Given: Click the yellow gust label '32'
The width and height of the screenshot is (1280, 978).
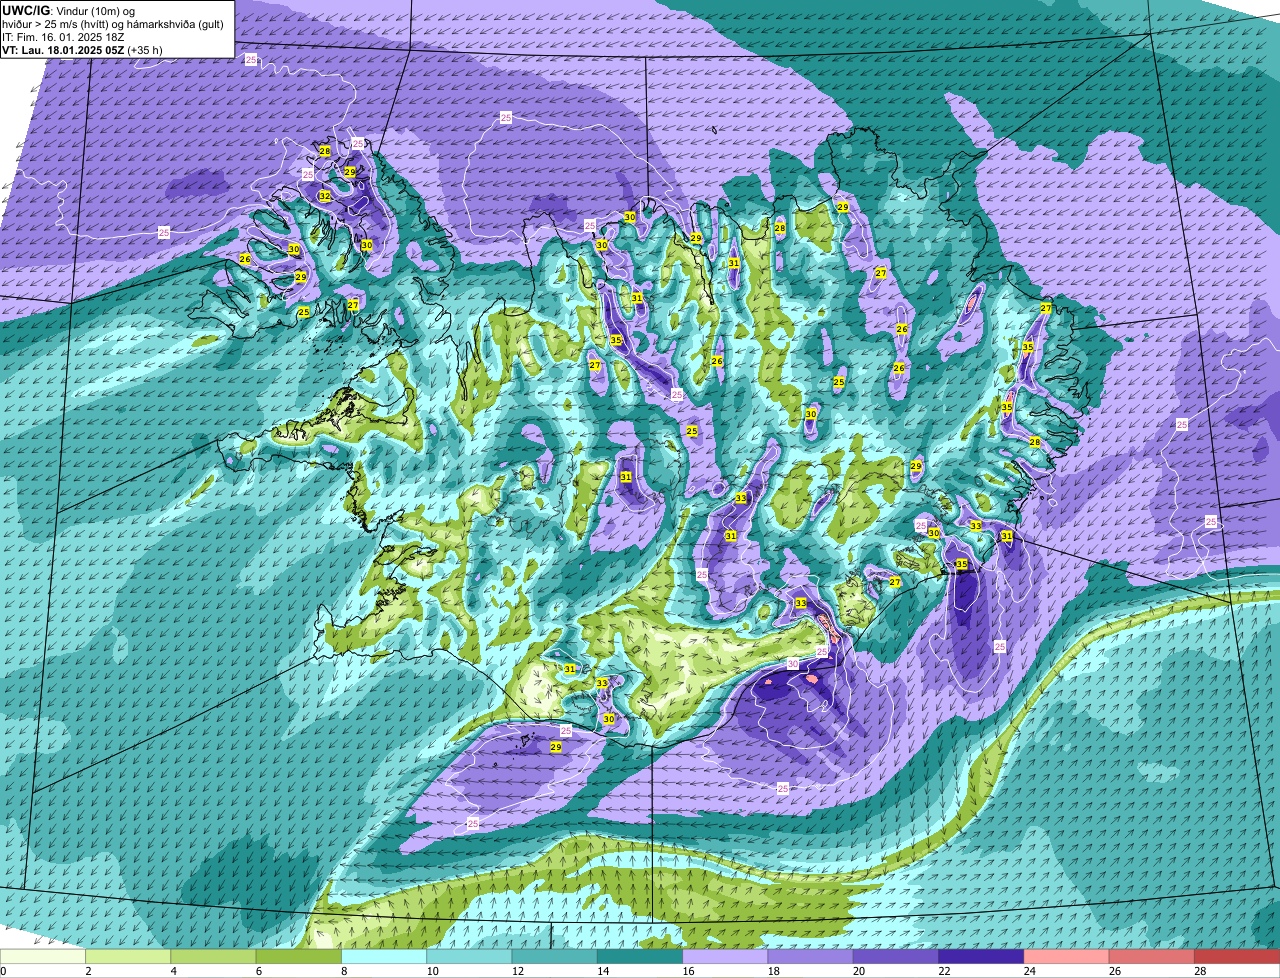Looking at the screenshot, I should tap(325, 196).
